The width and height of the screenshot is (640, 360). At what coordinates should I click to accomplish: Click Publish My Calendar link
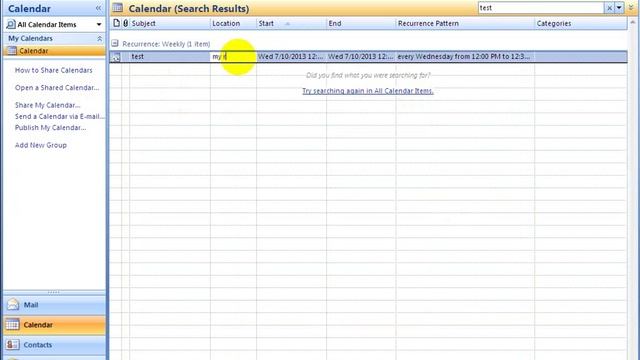tap(50, 128)
